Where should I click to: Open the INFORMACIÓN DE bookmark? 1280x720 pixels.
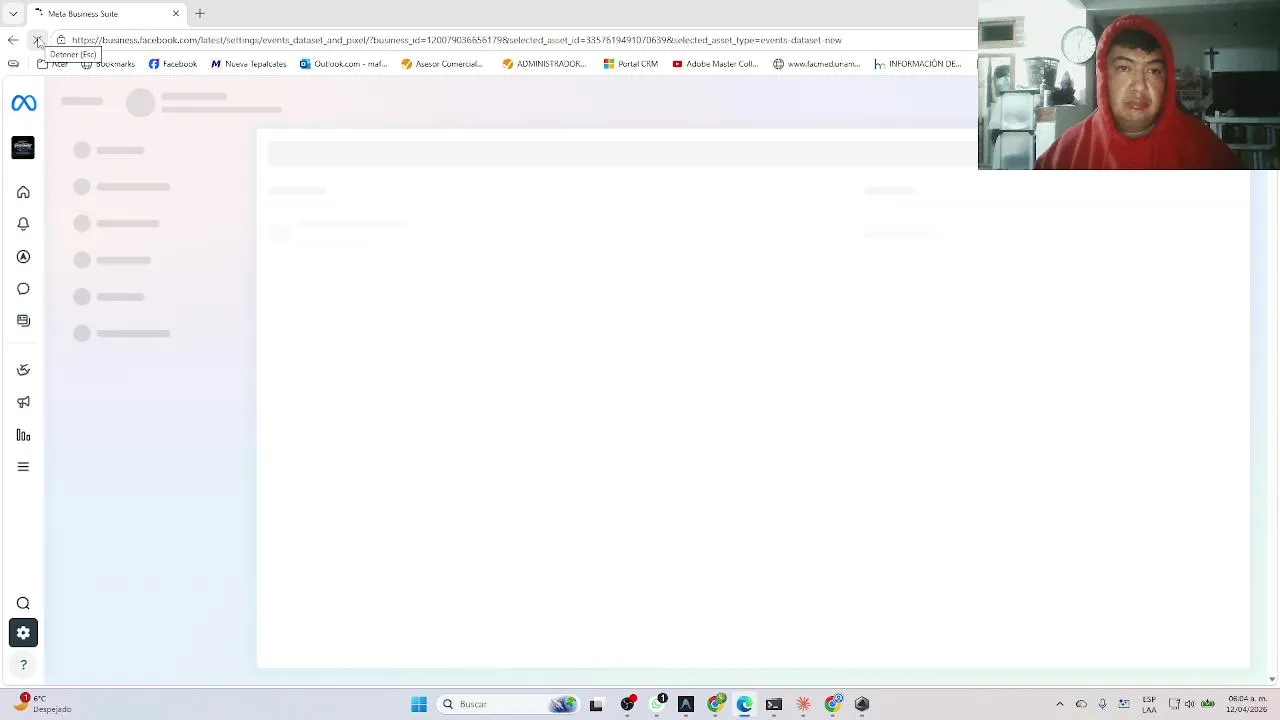(x=917, y=64)
